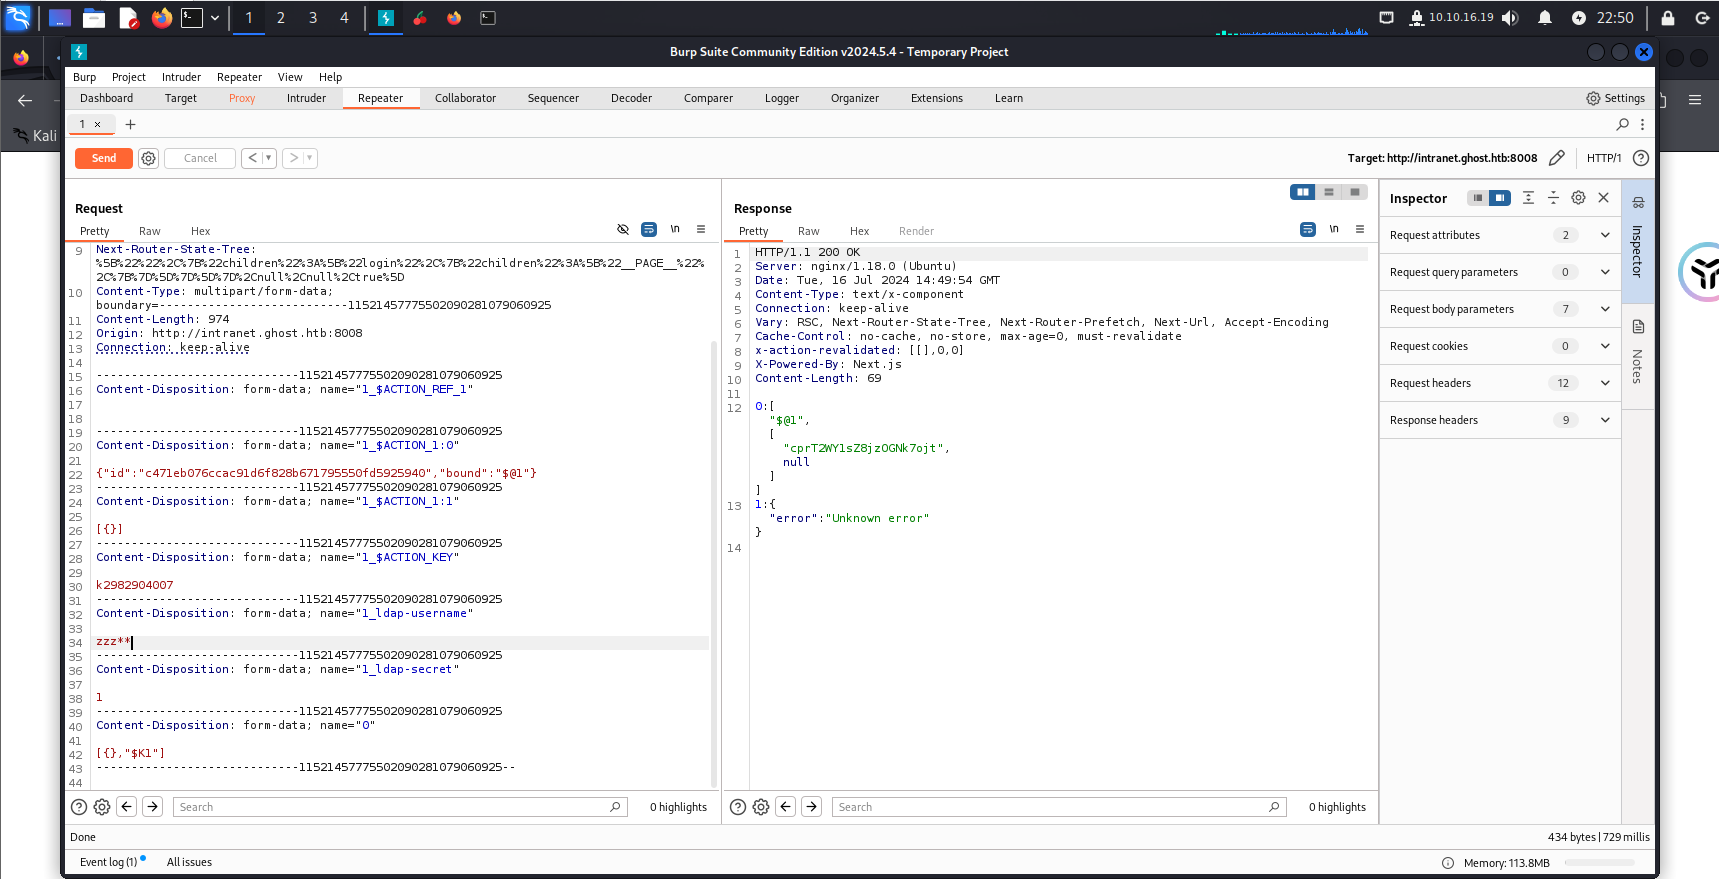Open the Notes side panel
Viewport: 1719px width, 879px height.
coord(1638,355)
